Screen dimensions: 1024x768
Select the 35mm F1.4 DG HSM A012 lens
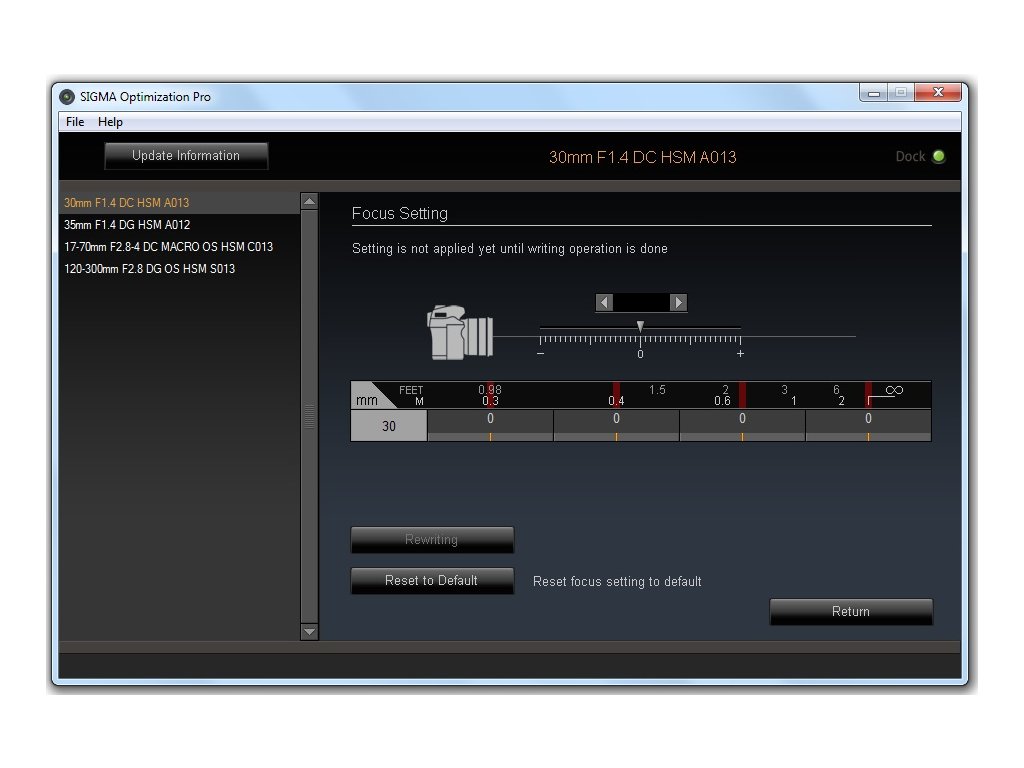coord(180,225)
